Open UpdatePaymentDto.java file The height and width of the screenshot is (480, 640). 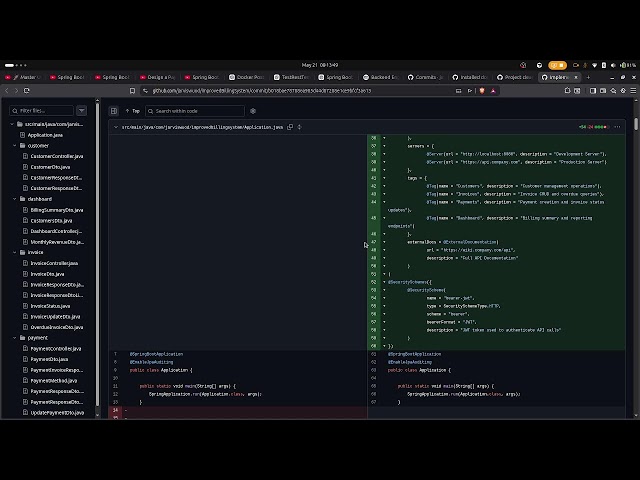click(57, 412)
